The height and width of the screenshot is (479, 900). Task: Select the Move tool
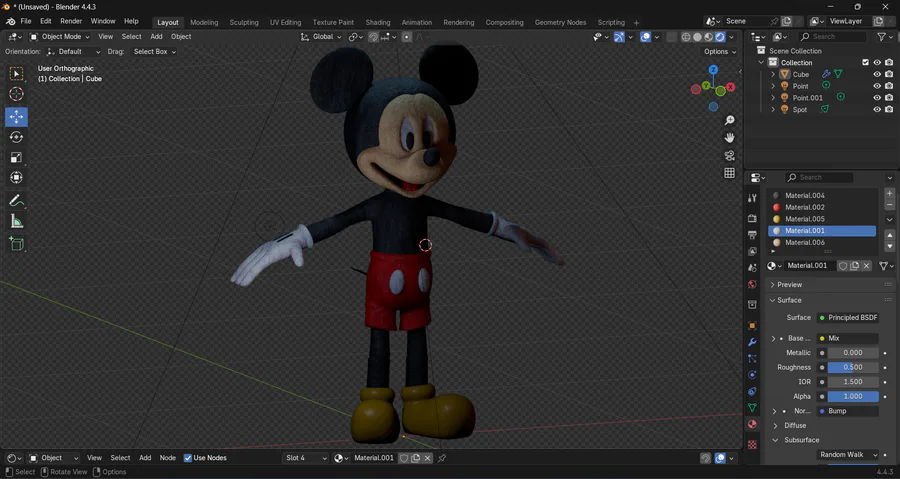(x=16, y=116)
